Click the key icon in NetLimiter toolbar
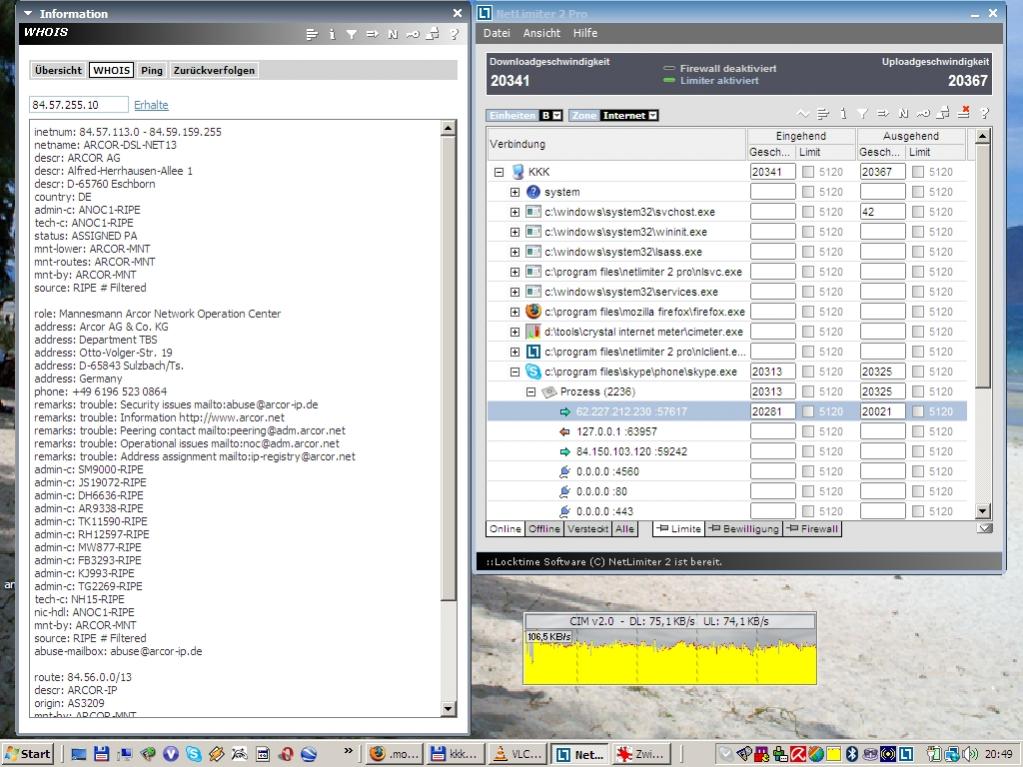This screenshot has height=767, width=1023. tap(923, 114)
